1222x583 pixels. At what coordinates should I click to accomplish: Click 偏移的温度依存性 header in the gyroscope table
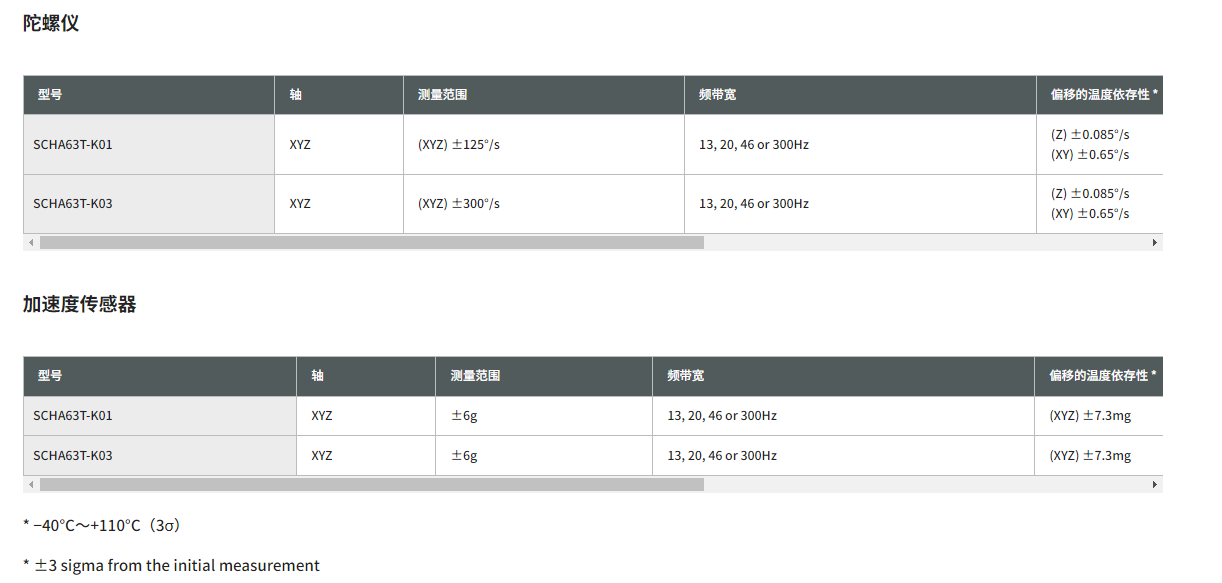(x=1099, y=95)
